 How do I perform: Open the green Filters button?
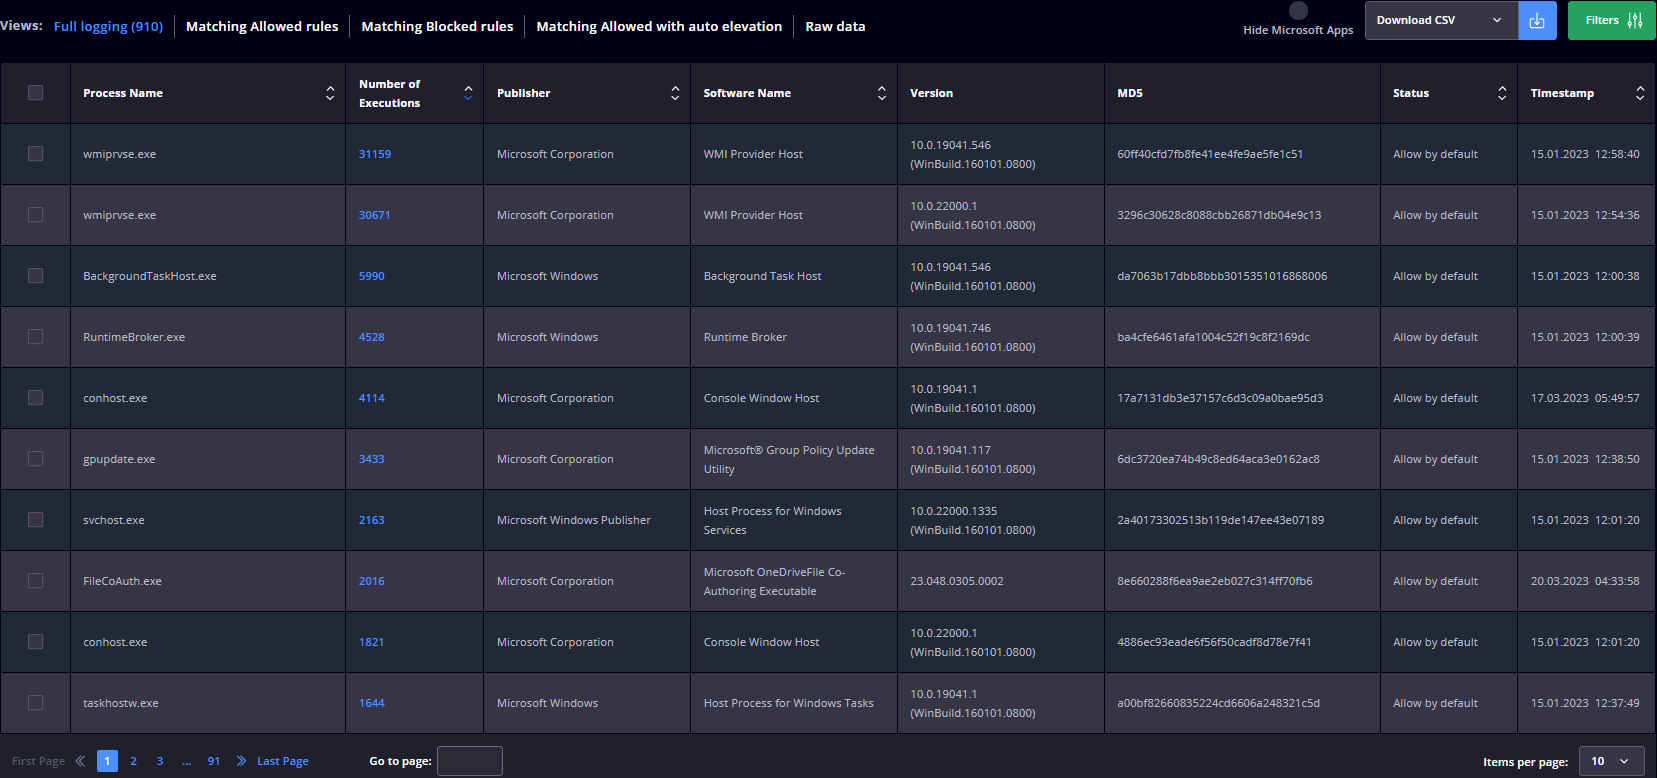1611,21
